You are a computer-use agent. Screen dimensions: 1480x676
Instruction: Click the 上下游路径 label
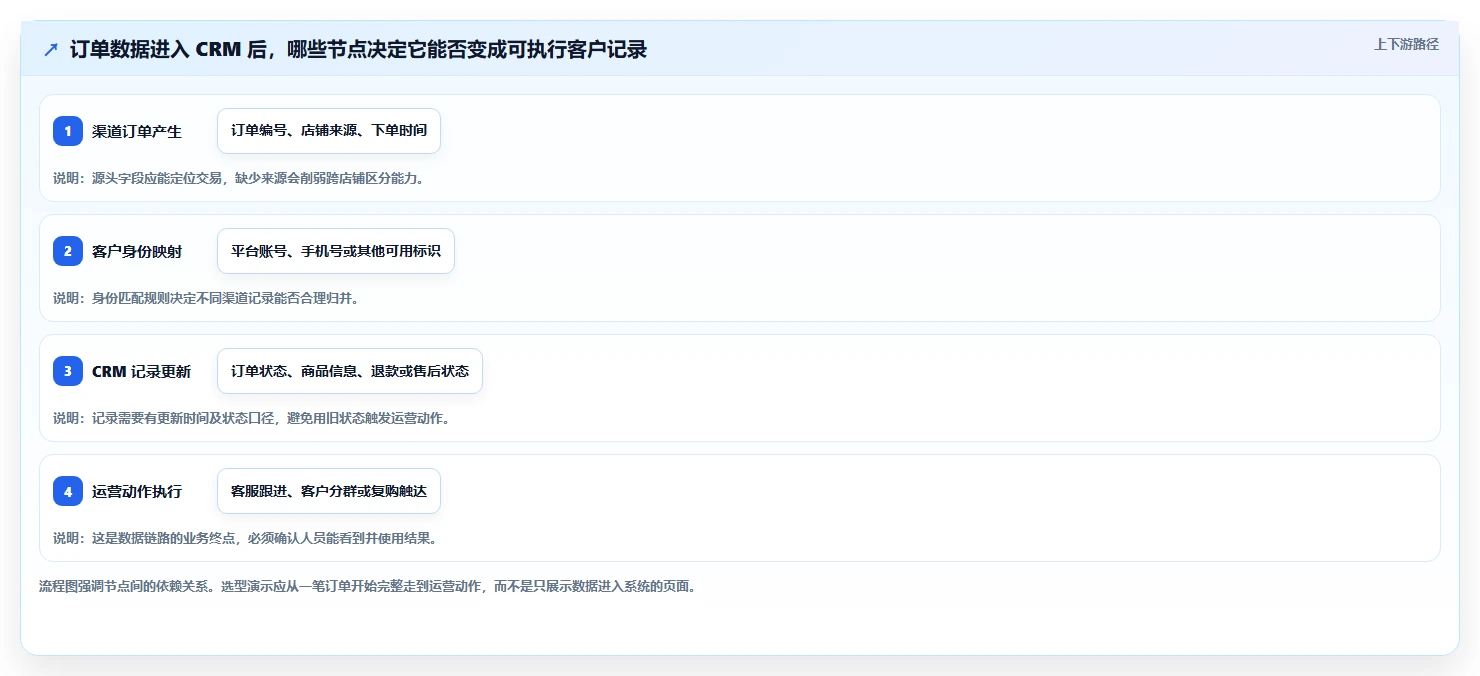click(x=1406, y=44)
